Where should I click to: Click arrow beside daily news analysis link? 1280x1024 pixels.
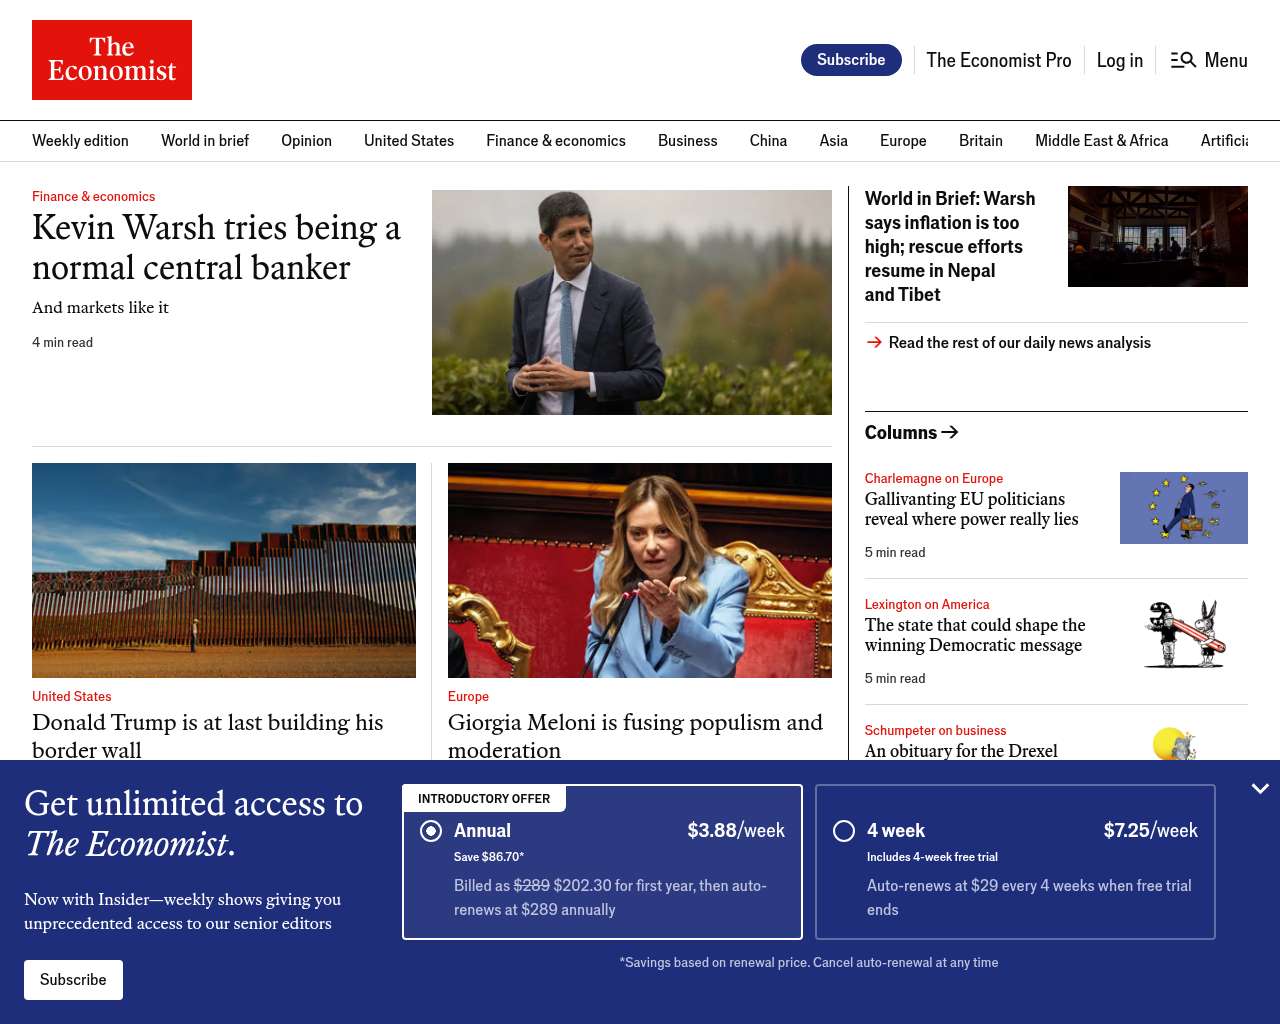click(x=874, y=342)
